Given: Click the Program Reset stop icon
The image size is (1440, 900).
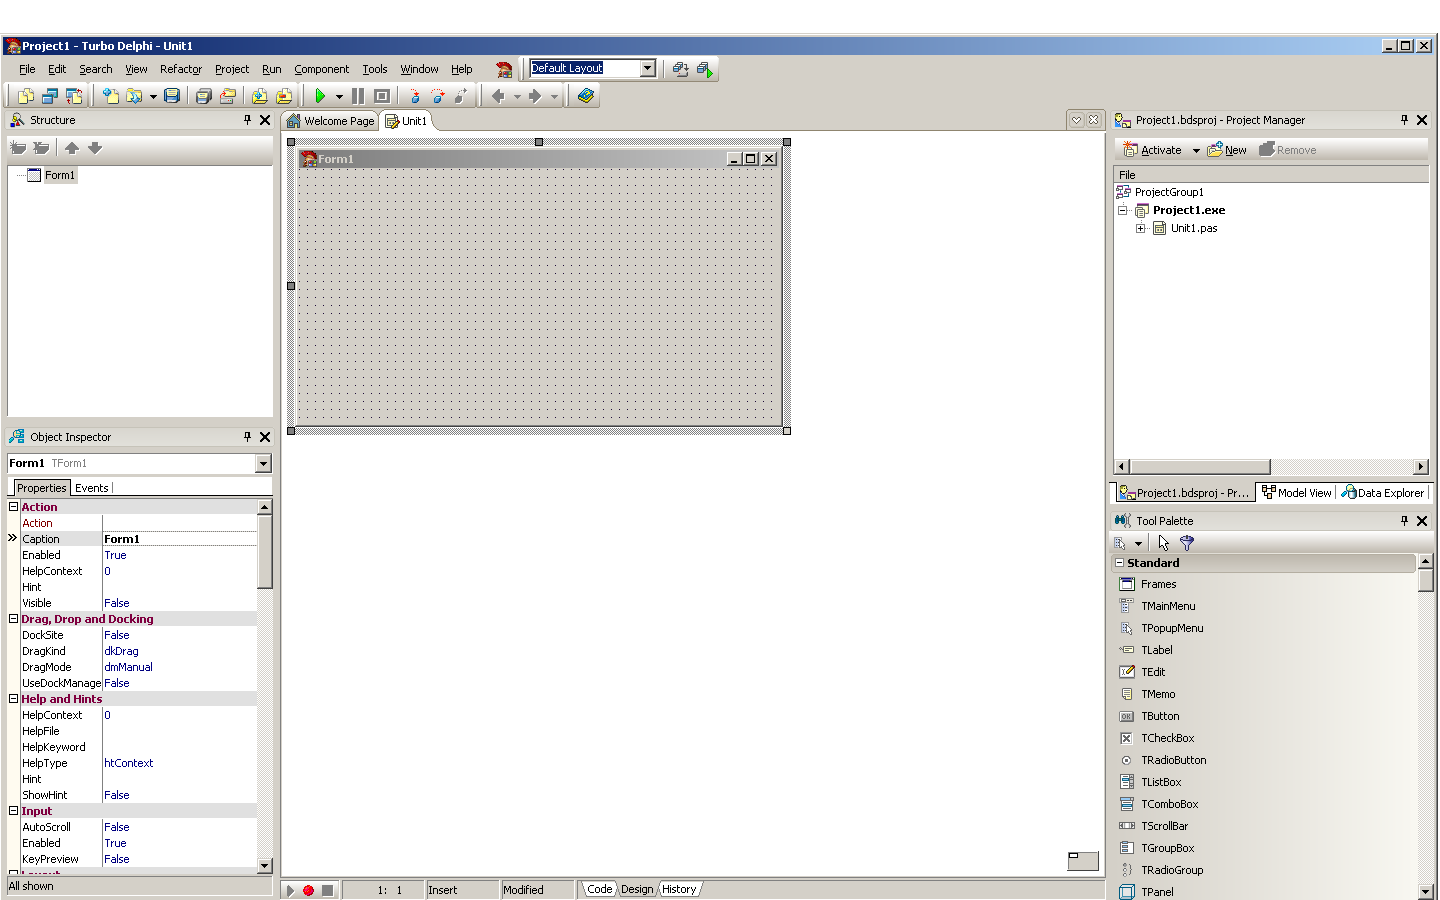Looking at the screenshot, I should [x=382, y=96].
